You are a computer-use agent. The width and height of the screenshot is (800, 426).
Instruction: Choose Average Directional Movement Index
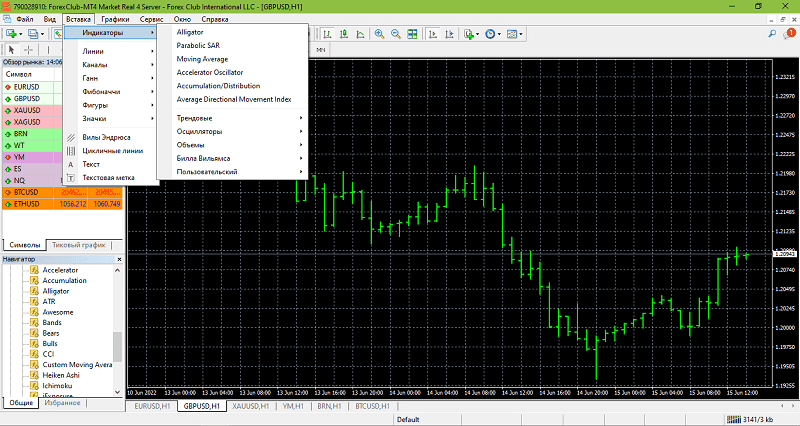pyautogui.click(x=233, y=99)
